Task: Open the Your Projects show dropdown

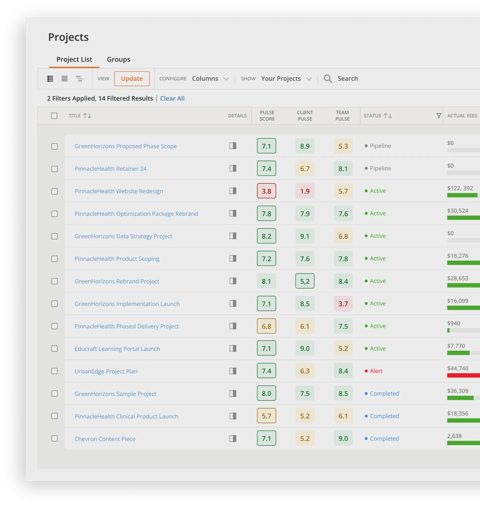Action: (286, 79)
